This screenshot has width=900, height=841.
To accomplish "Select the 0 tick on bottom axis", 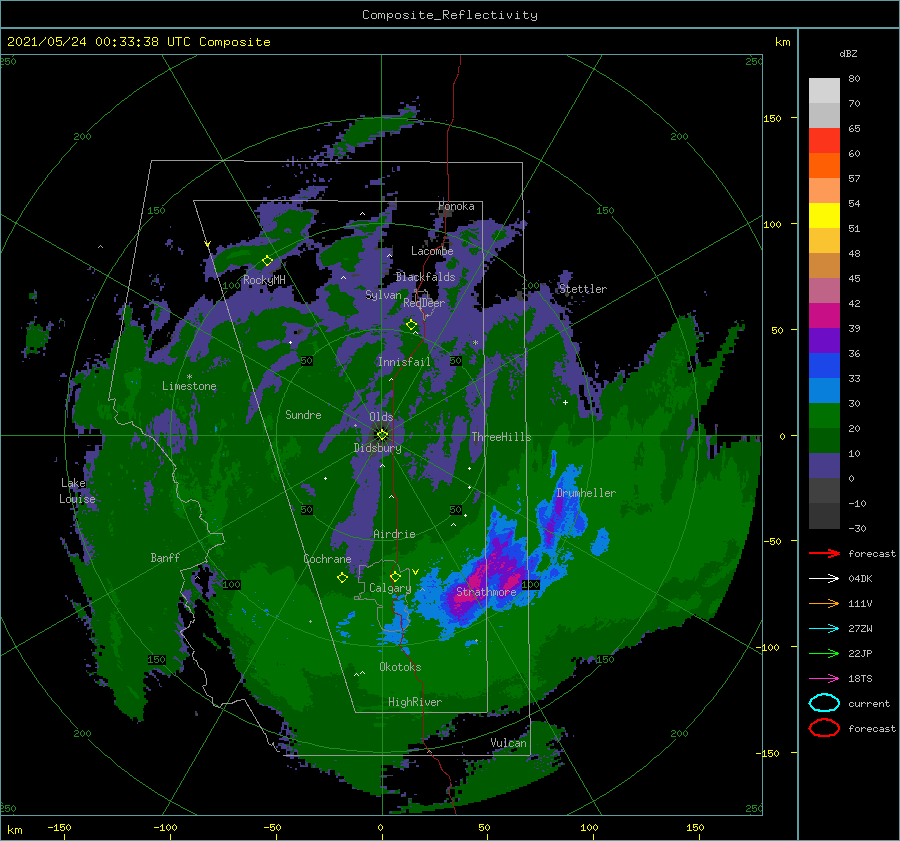I will click(381, 828).
